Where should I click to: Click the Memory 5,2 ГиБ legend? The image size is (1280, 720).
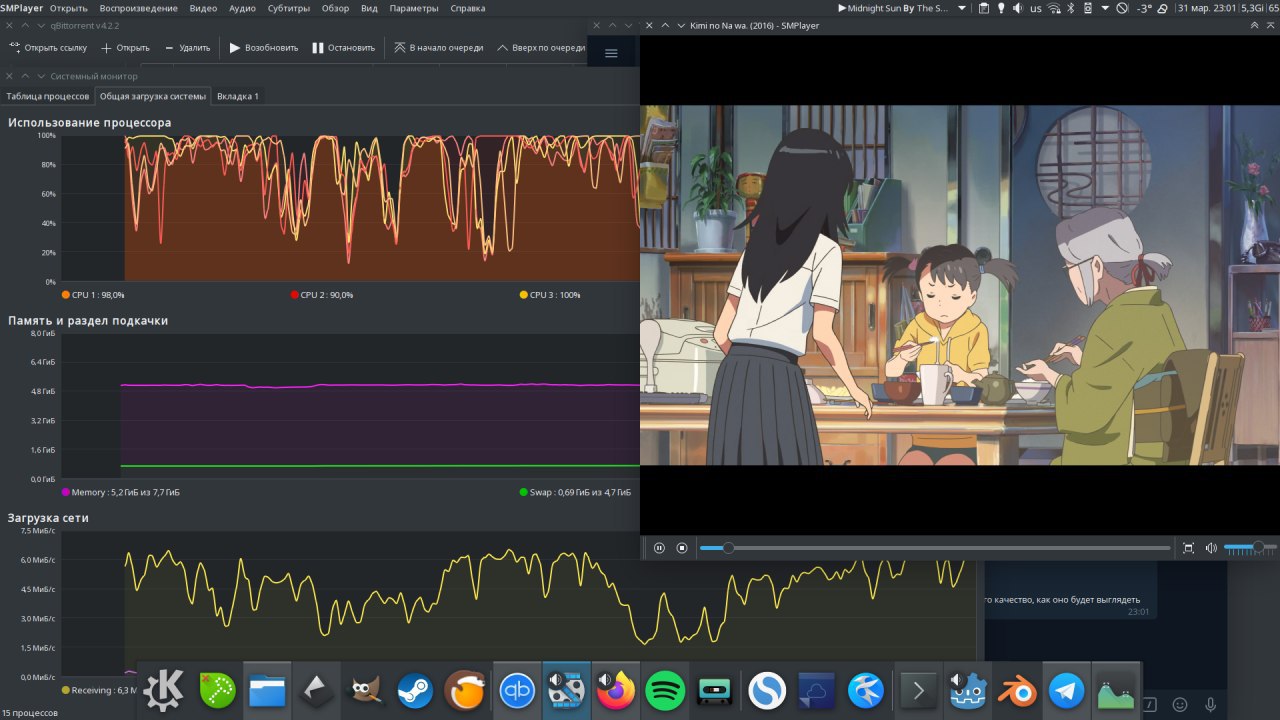click(121, 492)
